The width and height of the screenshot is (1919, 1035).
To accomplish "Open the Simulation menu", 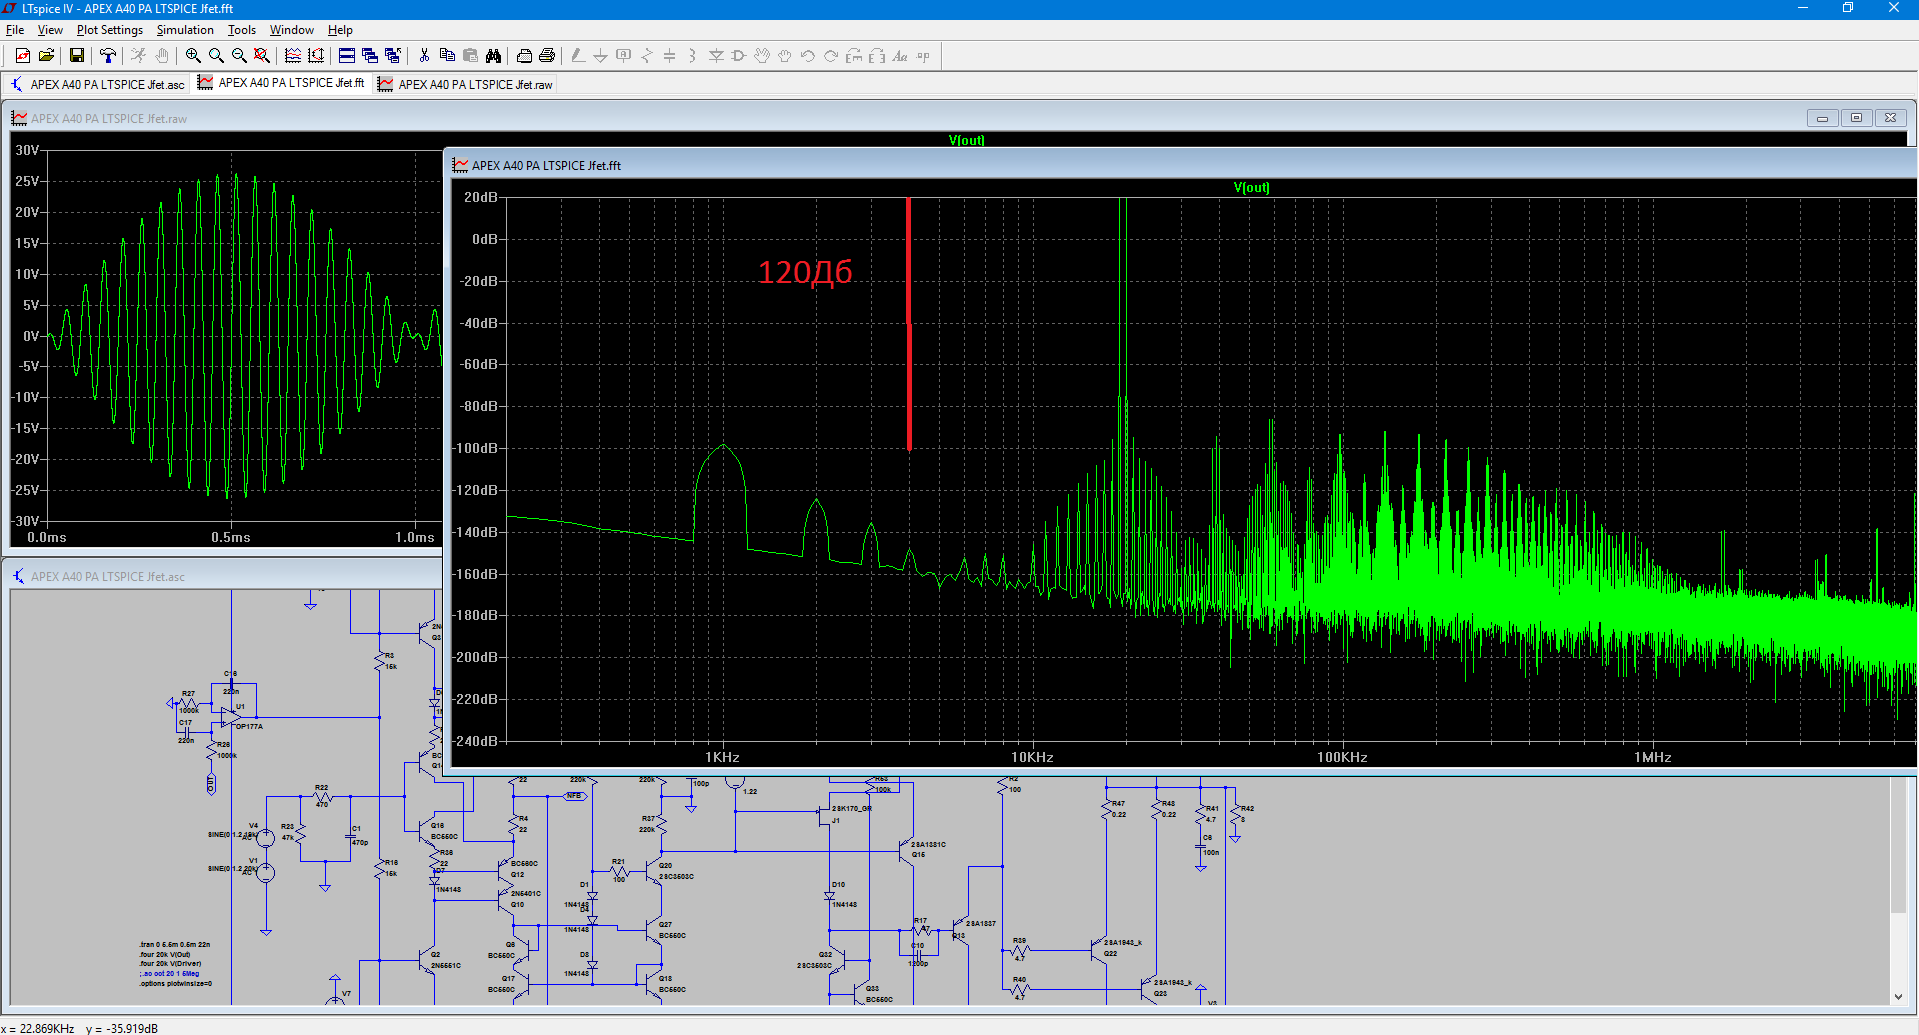I will click(185, 30).
